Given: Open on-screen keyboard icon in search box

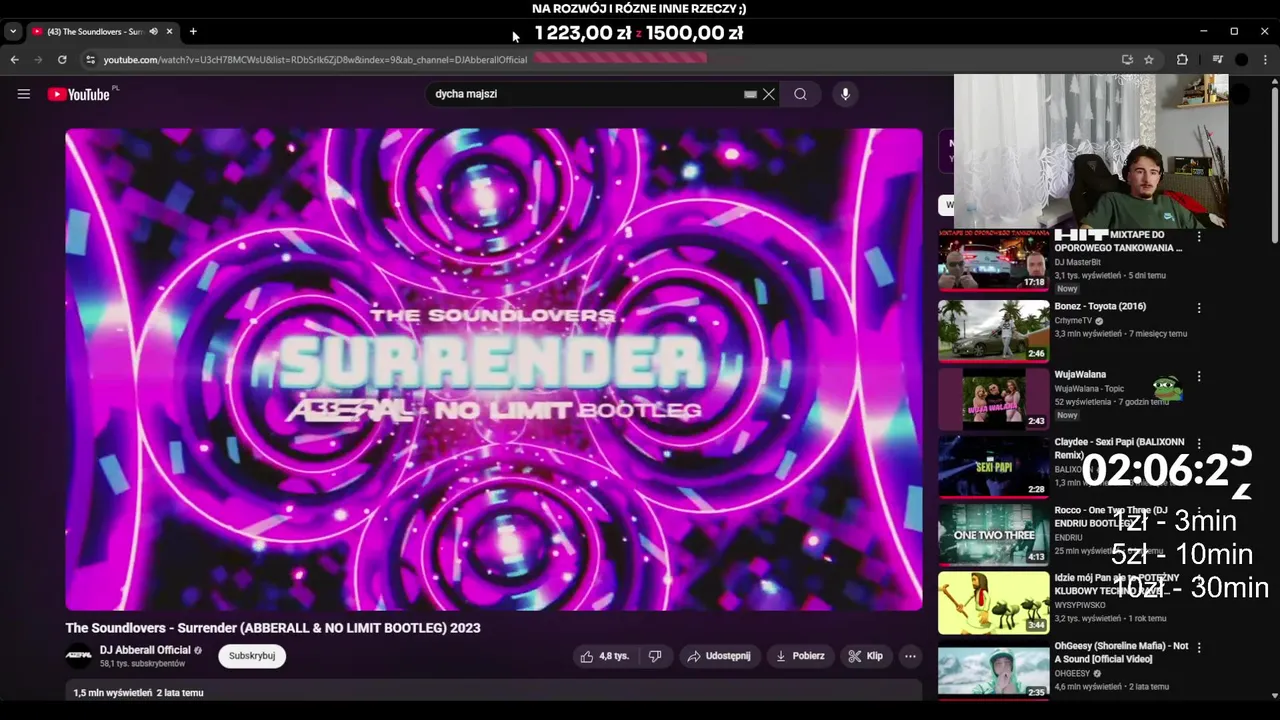Looking at the screenshot, I should tap(750, 94).
